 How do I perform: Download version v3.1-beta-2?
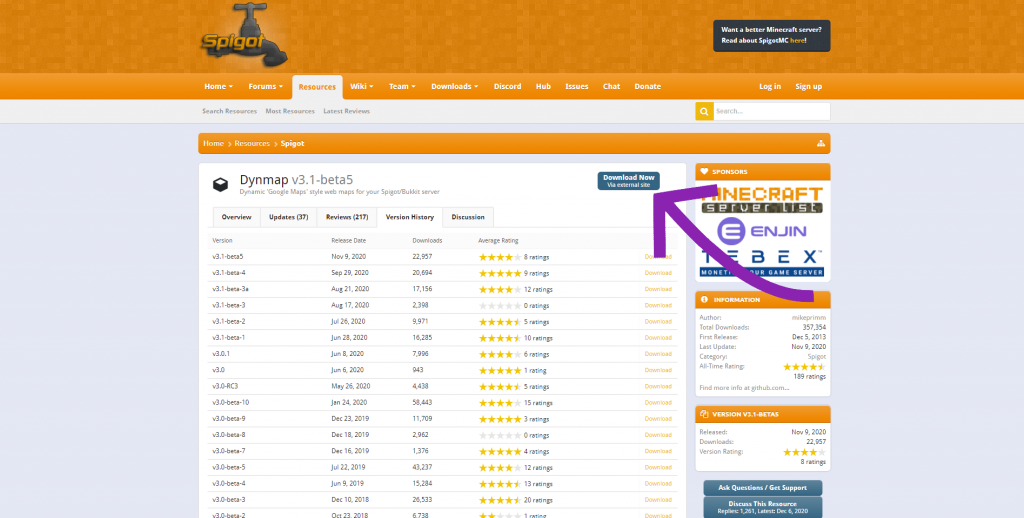coord(658,321)
